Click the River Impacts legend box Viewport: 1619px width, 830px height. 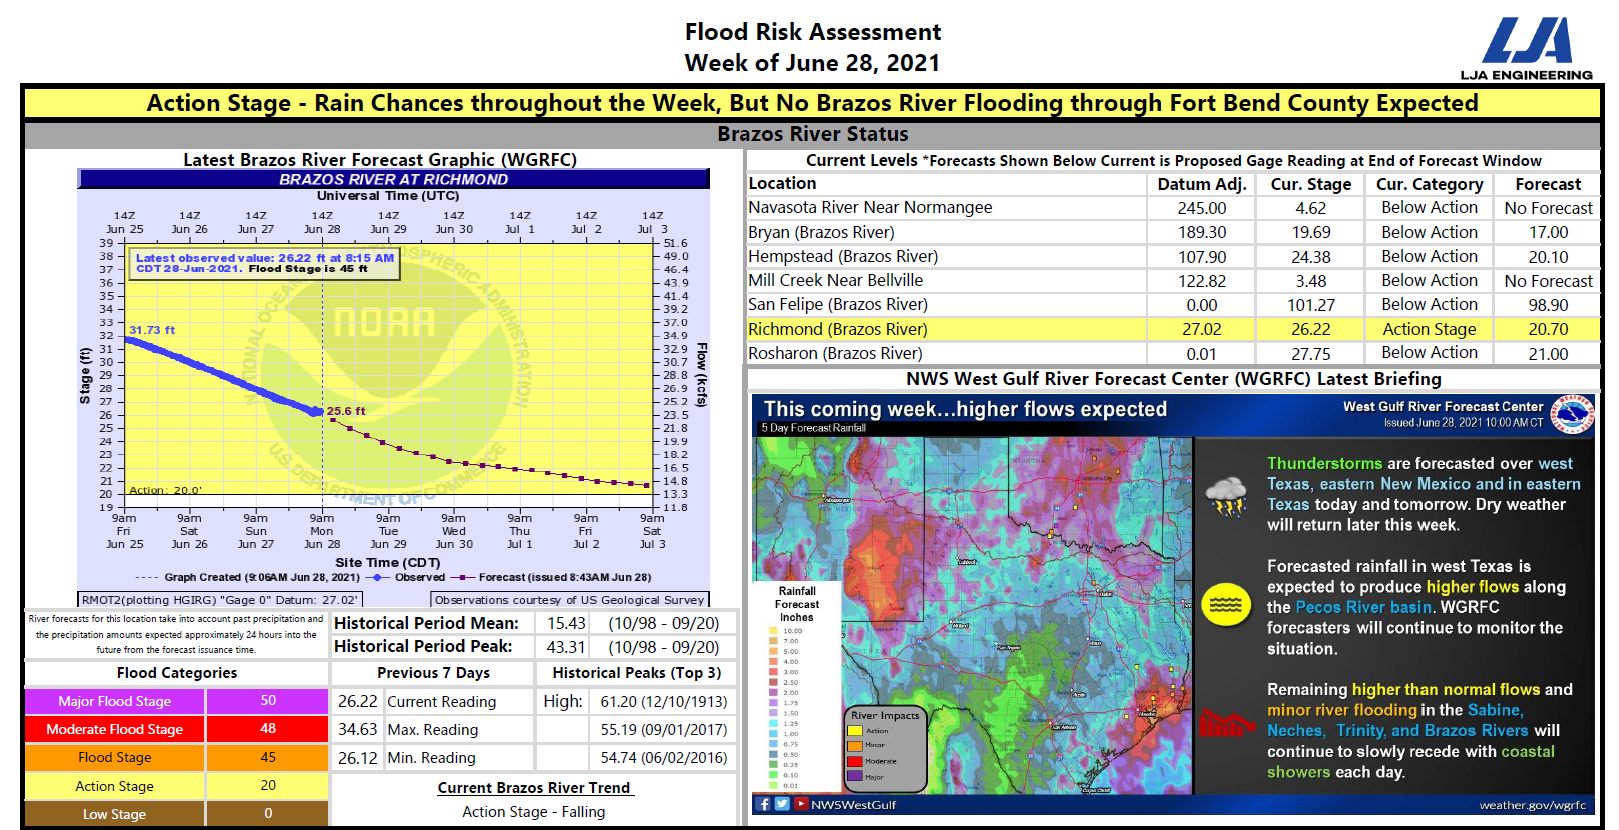[885, 748]
